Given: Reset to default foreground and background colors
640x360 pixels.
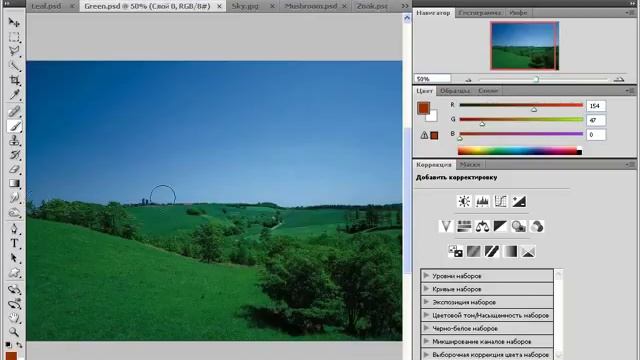Looking at the screenshot, I should [x=8, y=345].
